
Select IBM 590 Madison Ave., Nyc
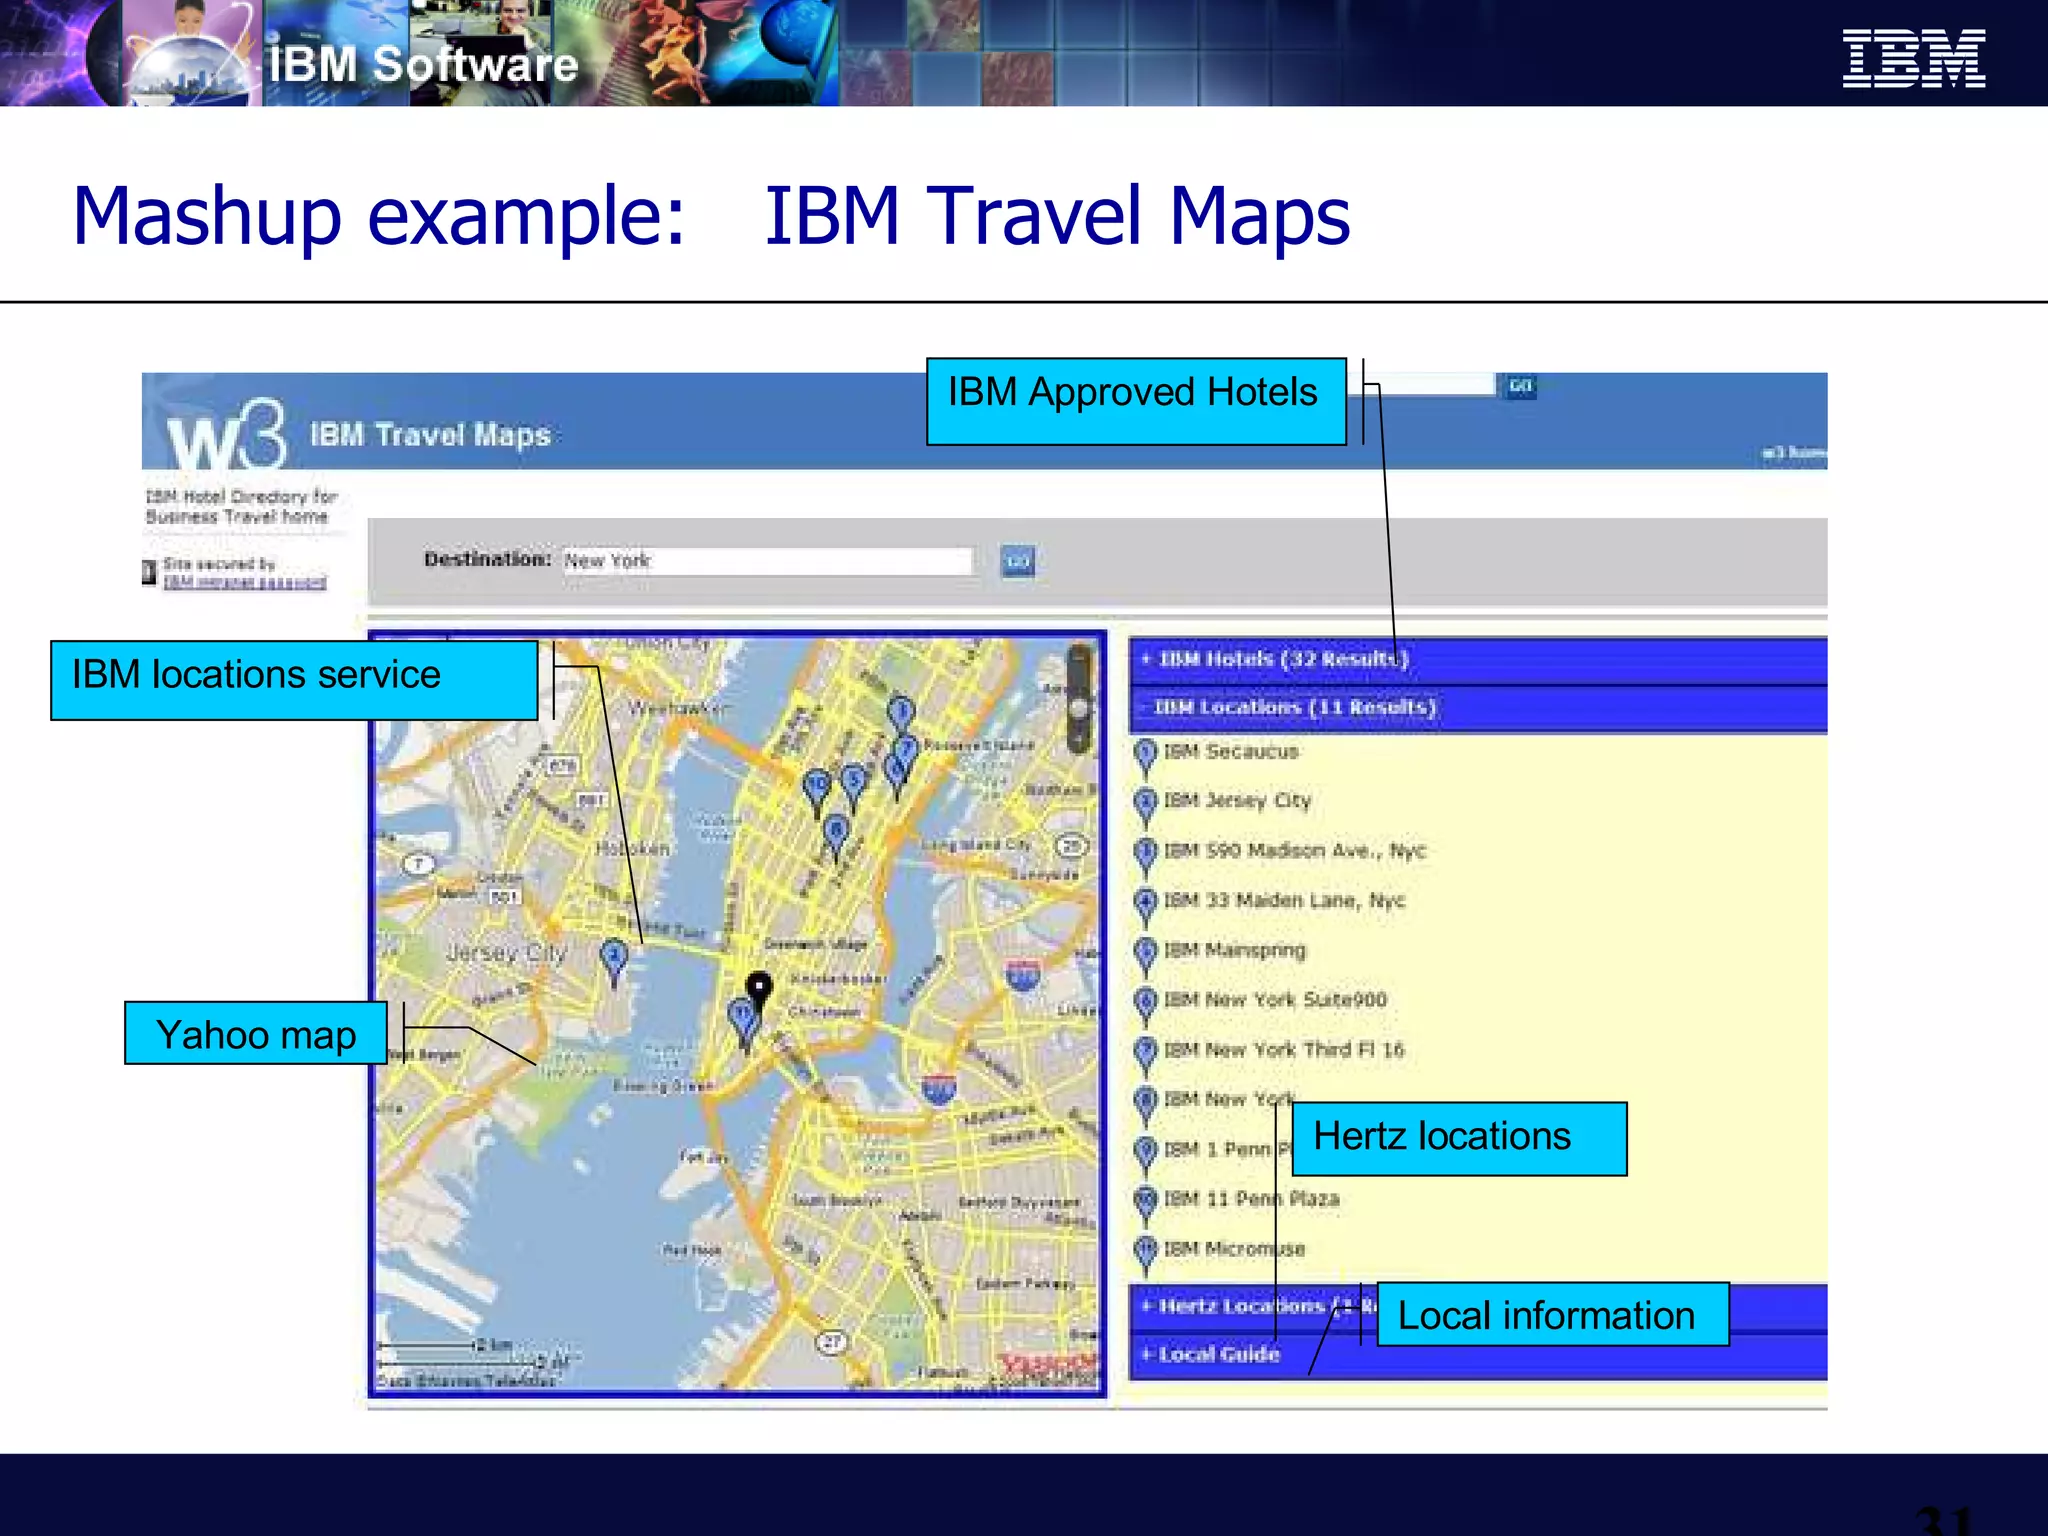click(1294, 850)
